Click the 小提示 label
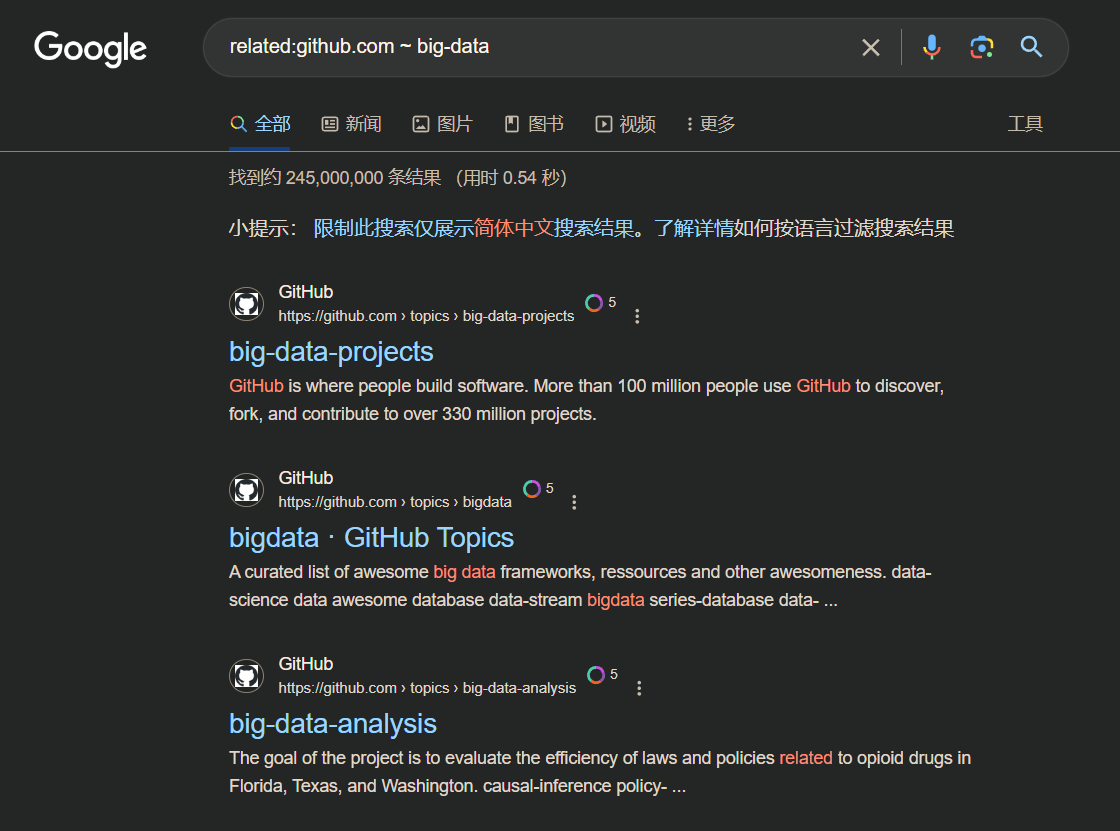The width and height of the screenshot is (1120, 831). 262,229
